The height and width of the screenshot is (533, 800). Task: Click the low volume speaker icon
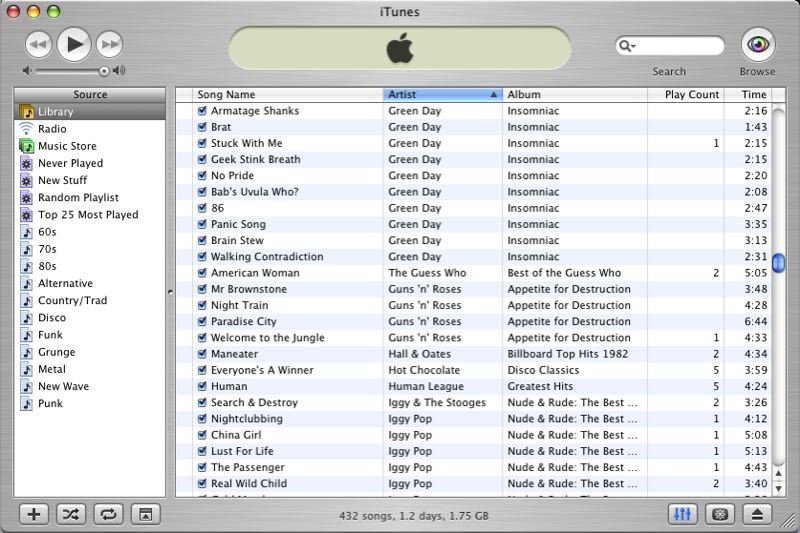[27, 70]
